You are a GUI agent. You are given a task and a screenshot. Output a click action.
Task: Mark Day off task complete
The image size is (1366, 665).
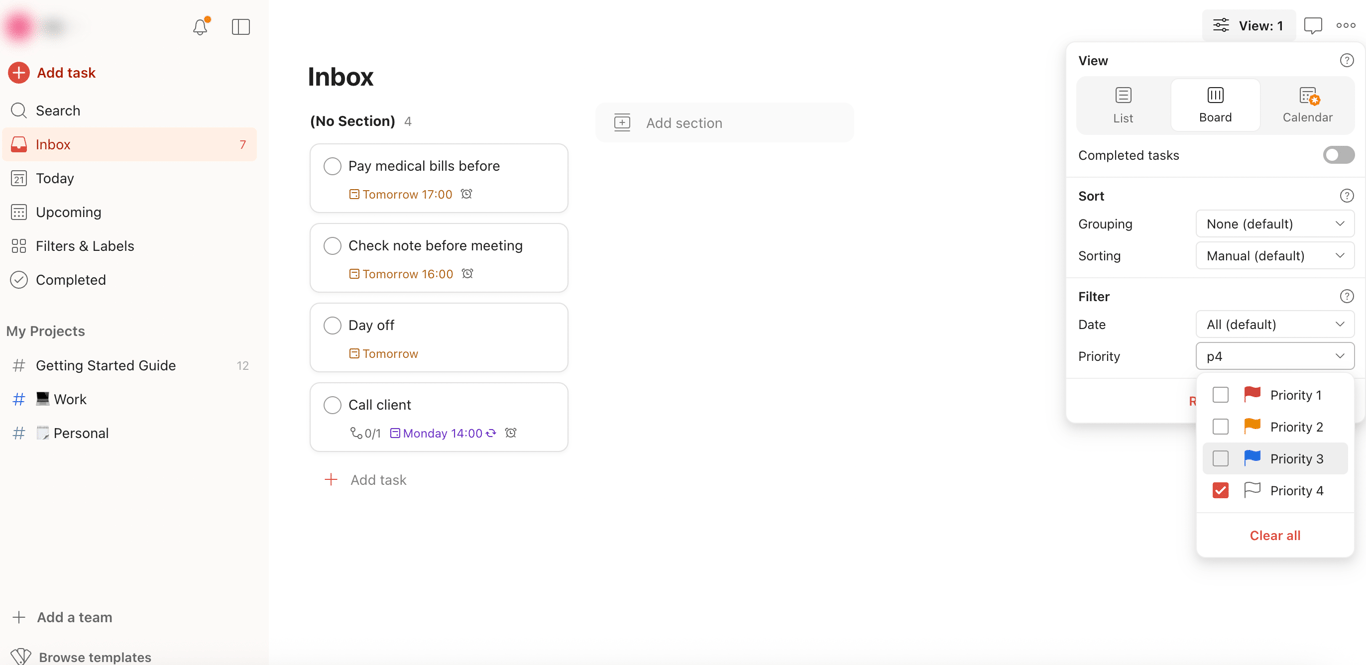coord(333,326)
